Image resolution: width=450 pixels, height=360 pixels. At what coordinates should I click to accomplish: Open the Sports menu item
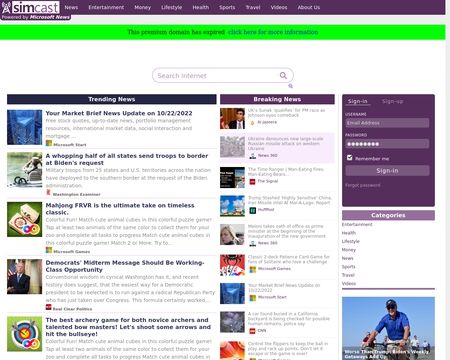227,7
